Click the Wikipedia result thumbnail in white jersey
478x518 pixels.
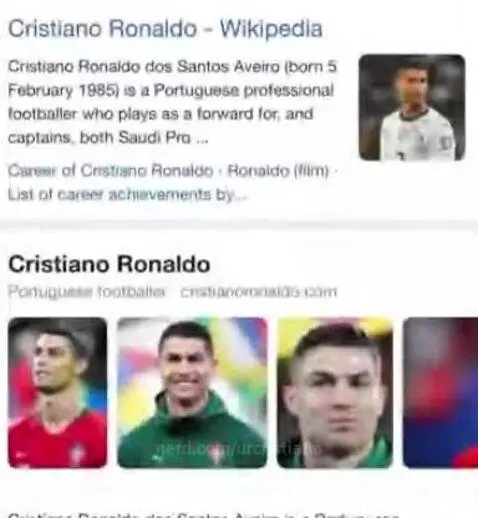tap(412, 107)
